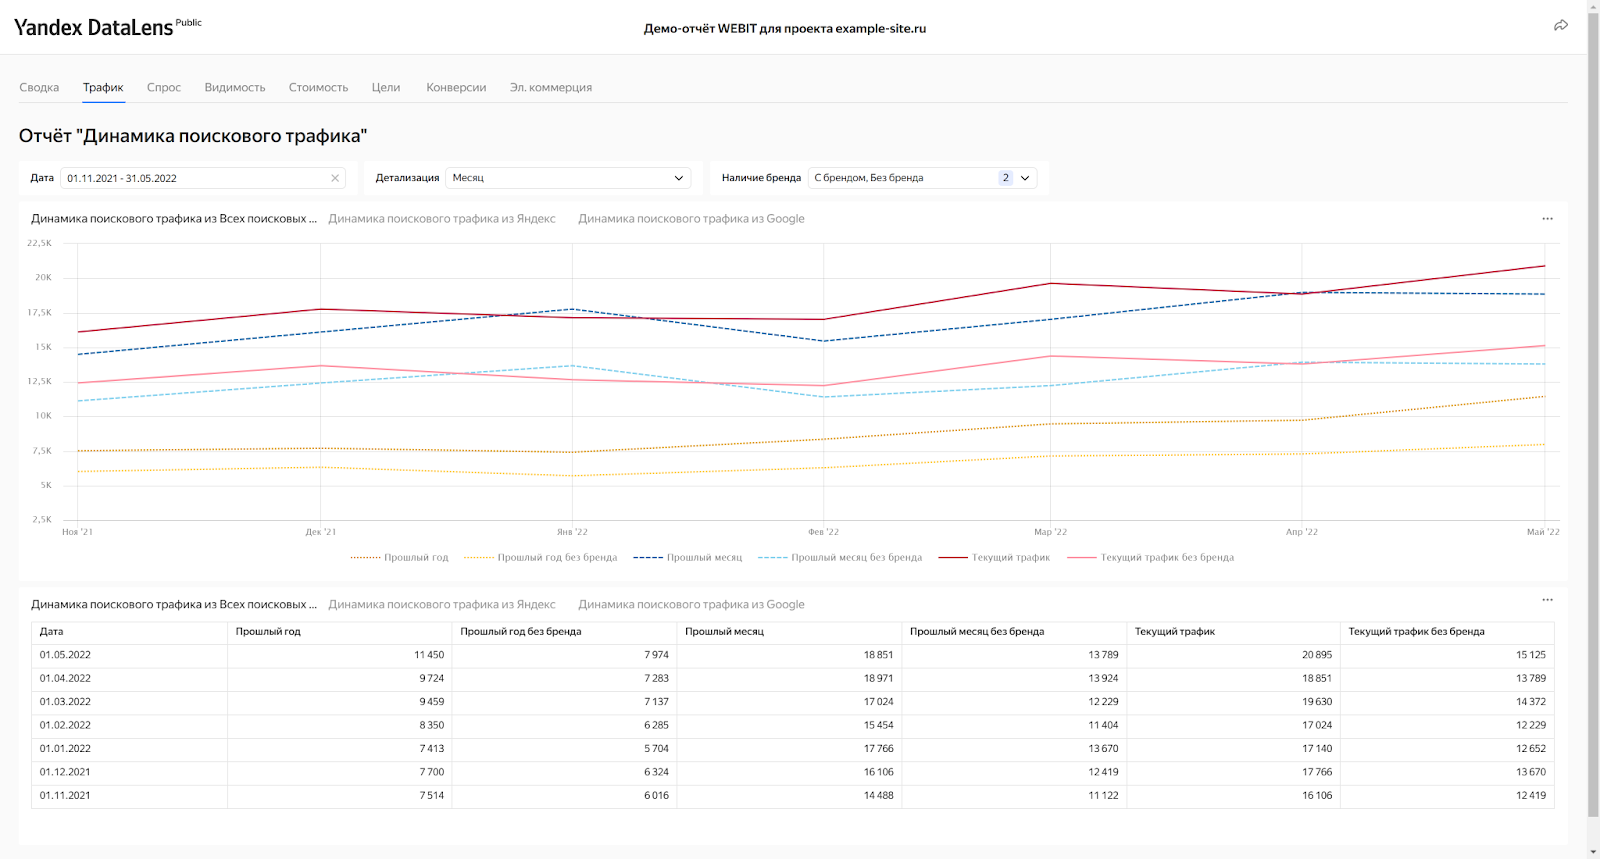Switch to the Конверсии tab

(456, 88)
